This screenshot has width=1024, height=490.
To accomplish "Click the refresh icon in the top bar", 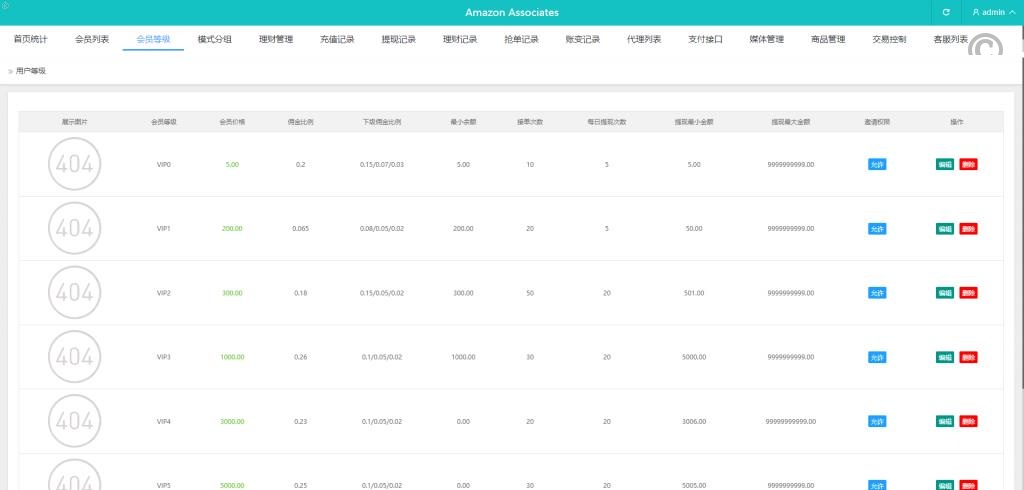I will (x=946, y=12).
